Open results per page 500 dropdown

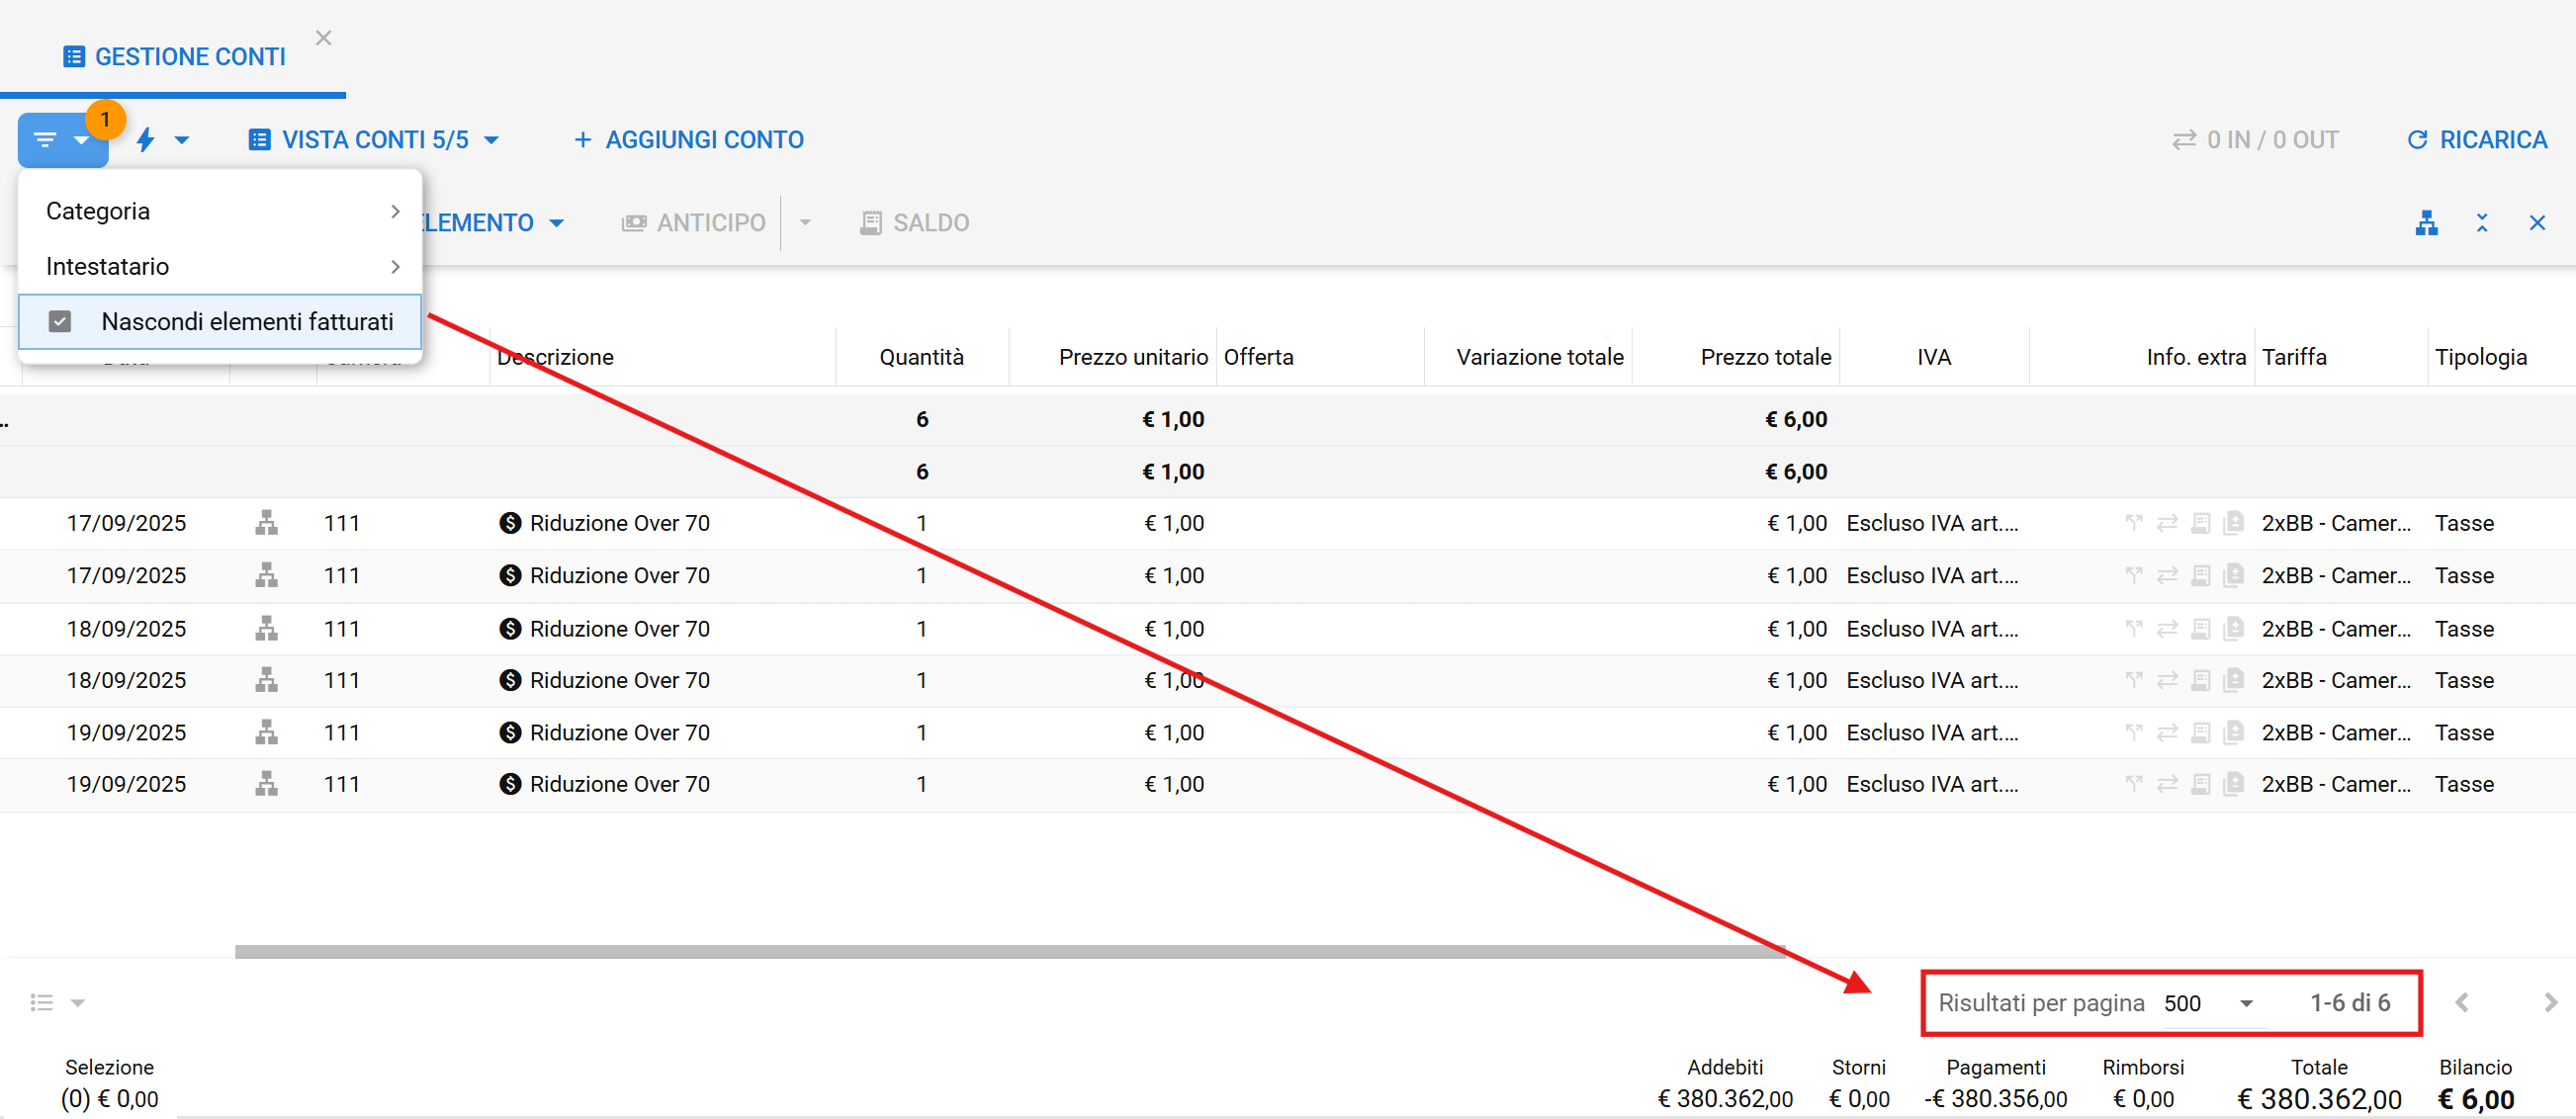click(x=2208, y=1003)
